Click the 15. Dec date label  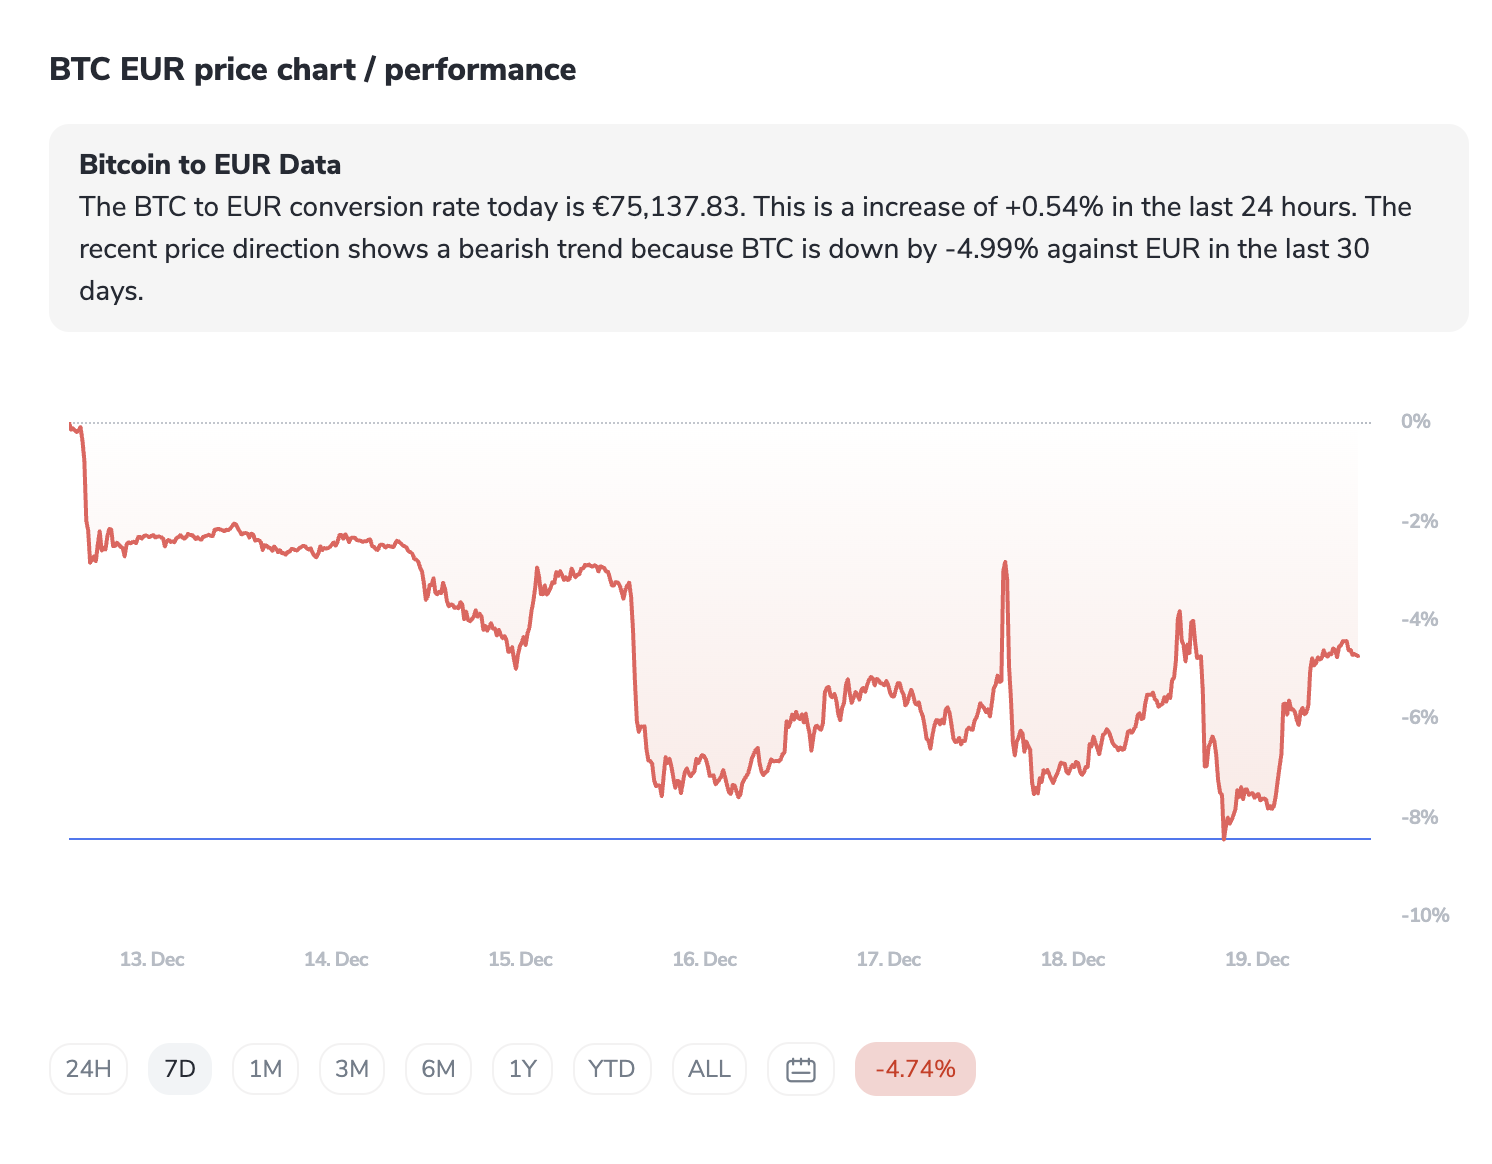520,959
